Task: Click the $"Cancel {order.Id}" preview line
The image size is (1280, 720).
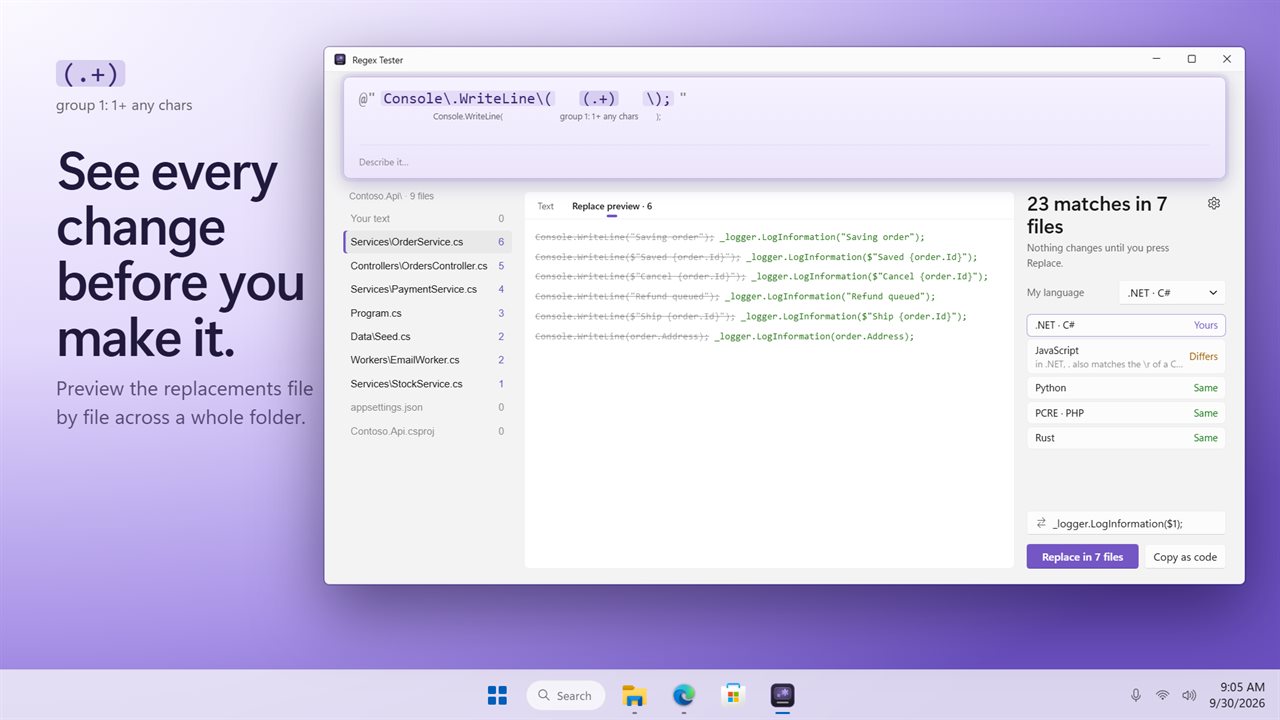Action: (761, 276)
